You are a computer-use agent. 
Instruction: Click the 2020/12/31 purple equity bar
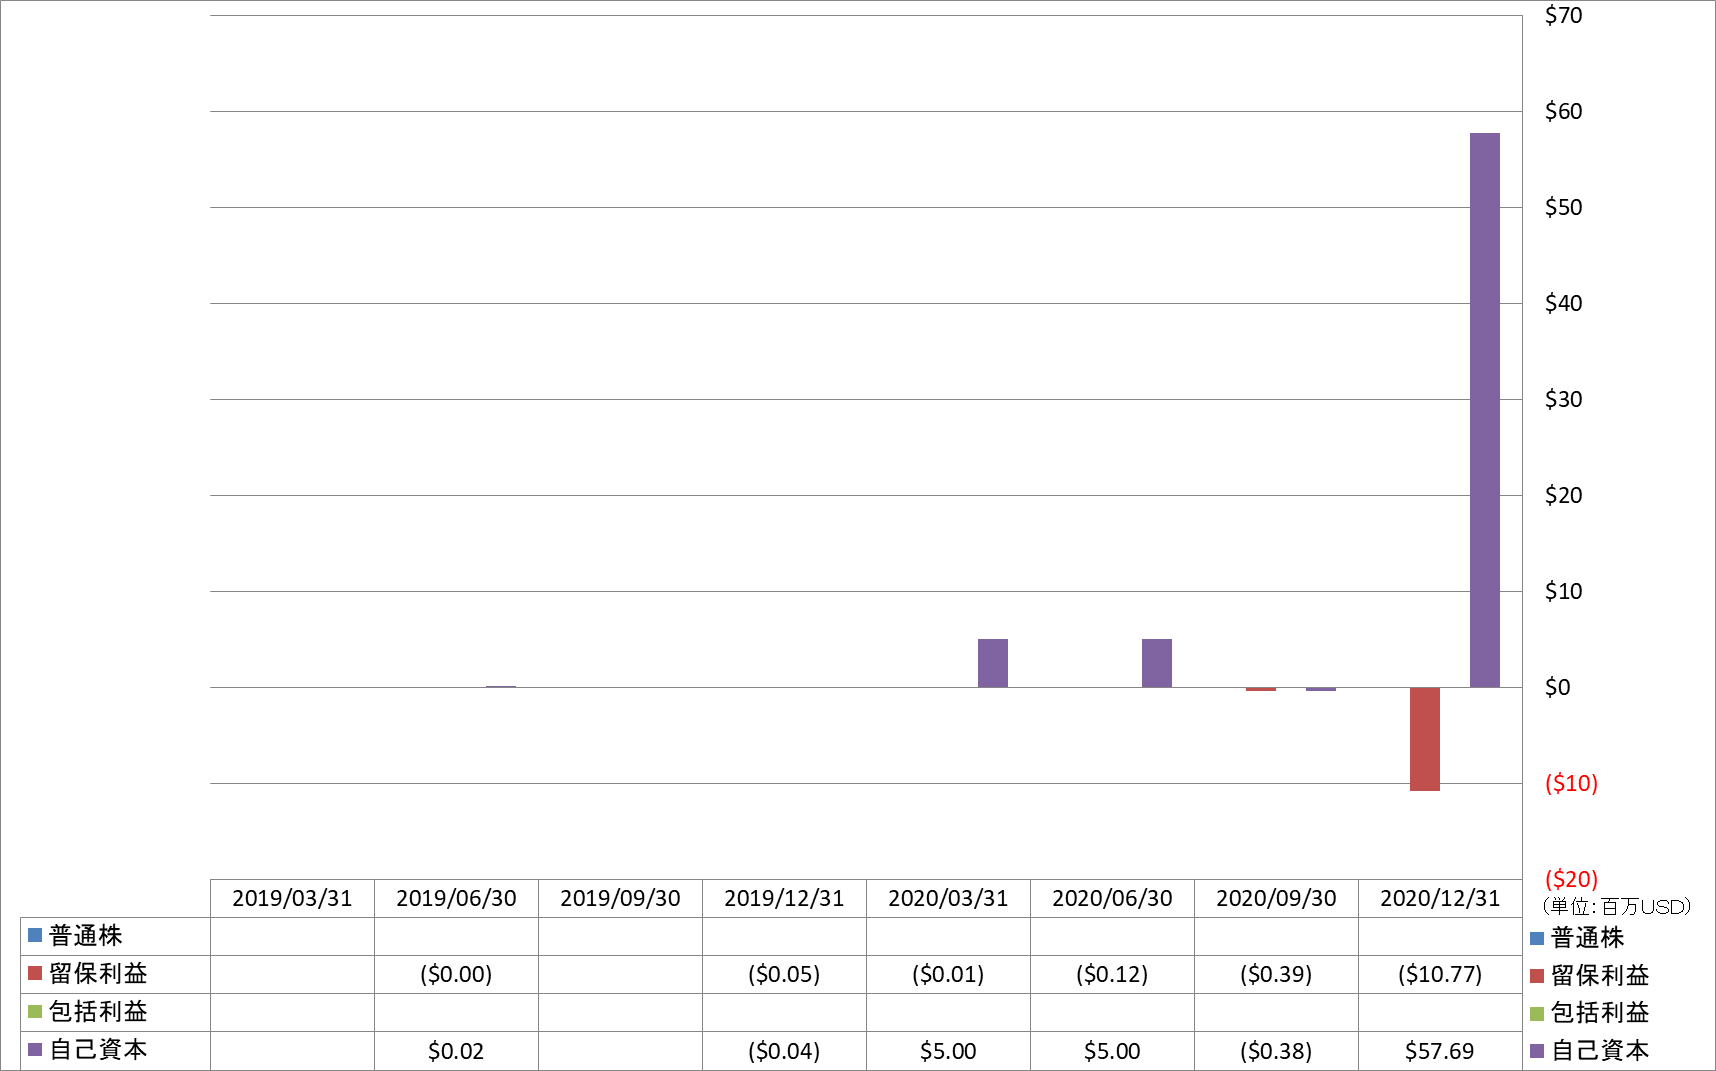(1484, 410)
